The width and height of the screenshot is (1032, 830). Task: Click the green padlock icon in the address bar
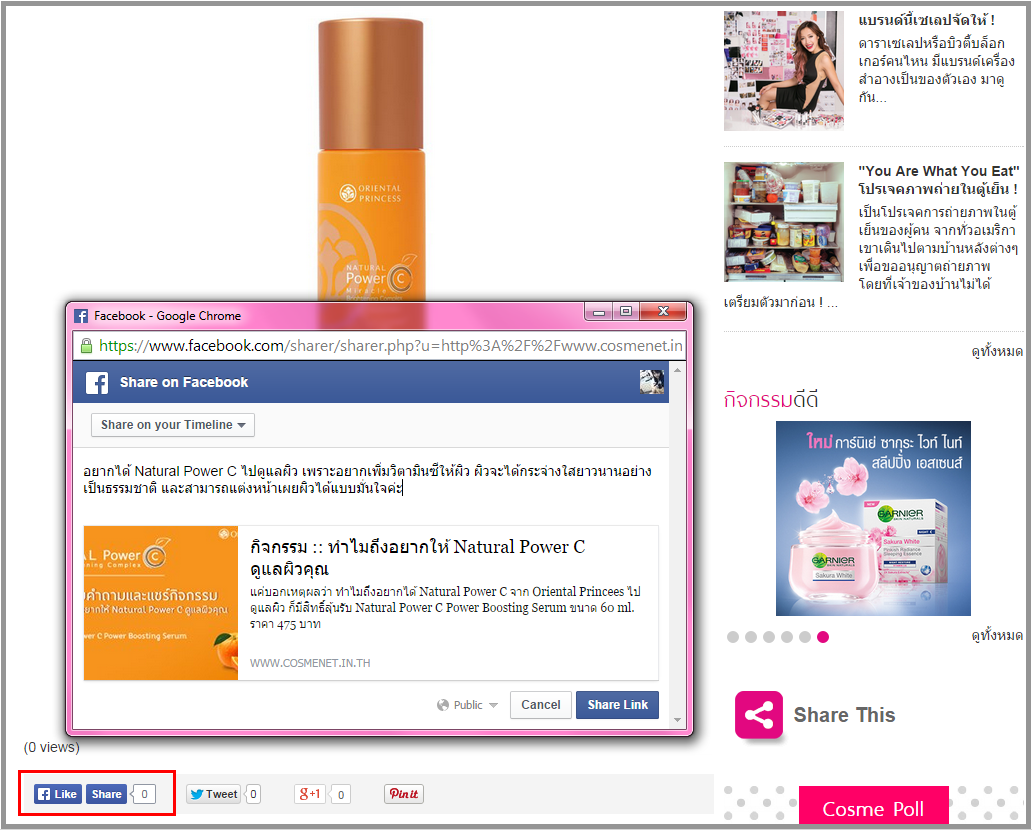click(86, 346)
